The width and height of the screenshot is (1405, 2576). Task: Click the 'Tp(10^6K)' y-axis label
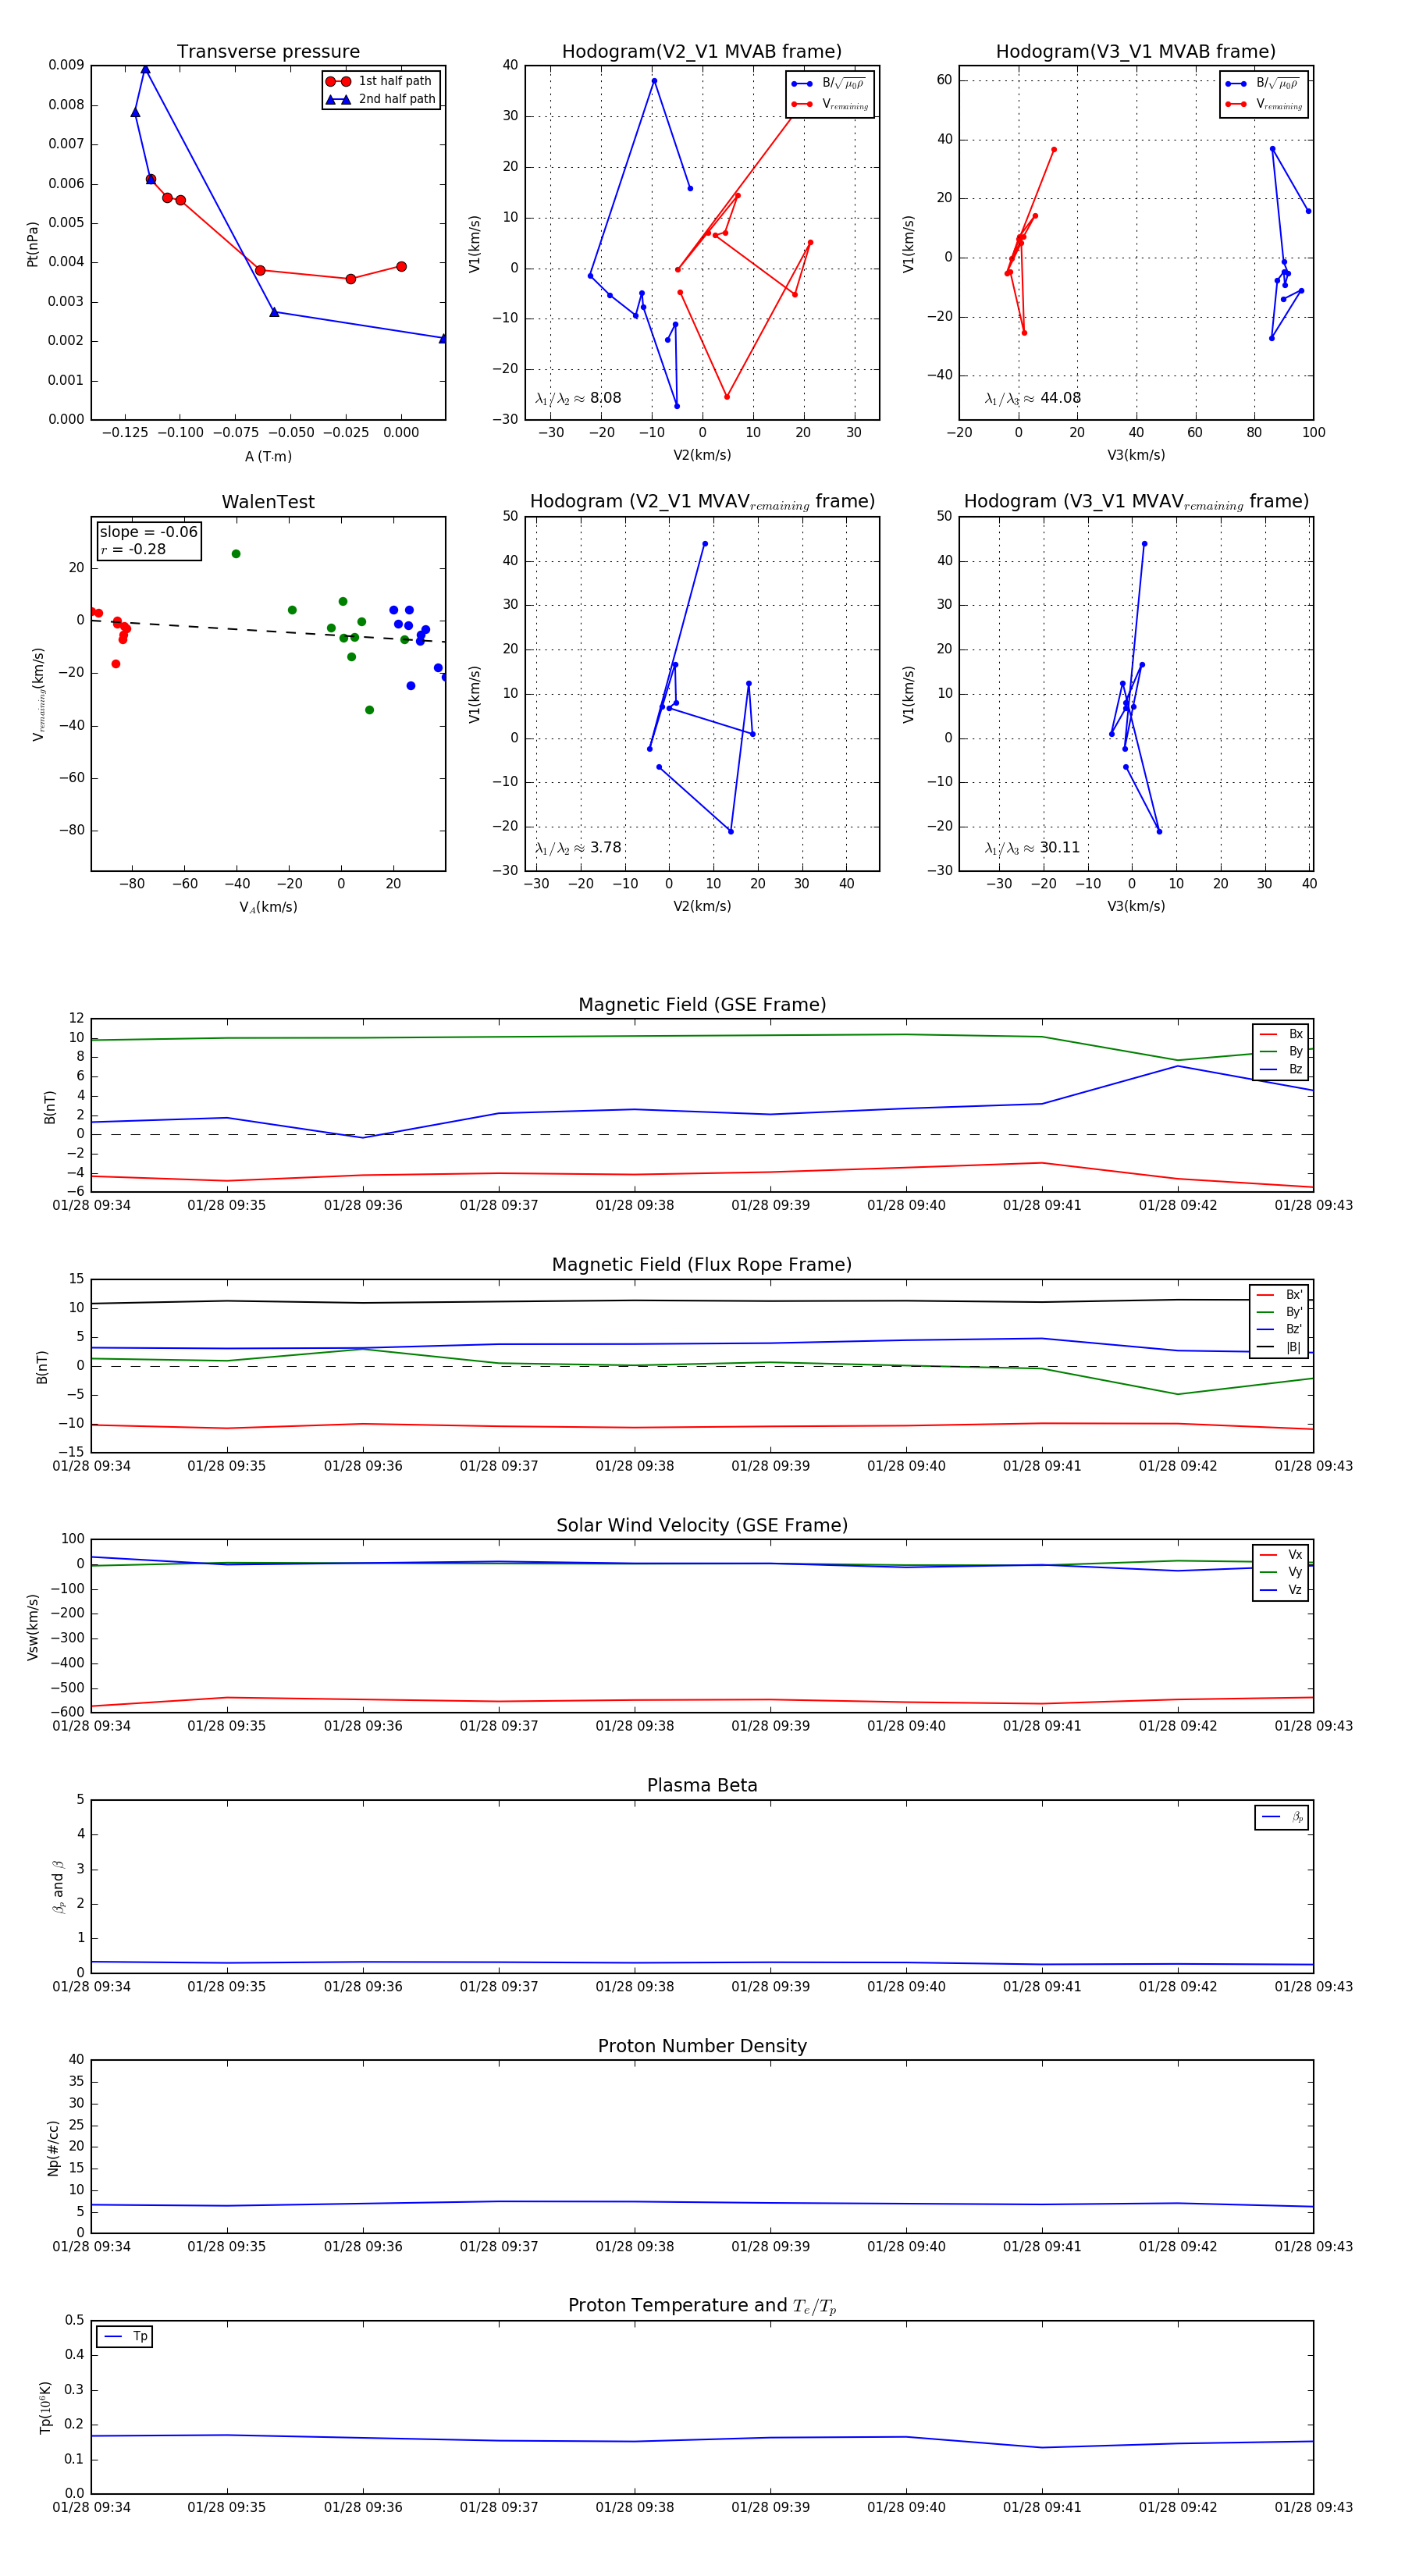point(44,2408)
